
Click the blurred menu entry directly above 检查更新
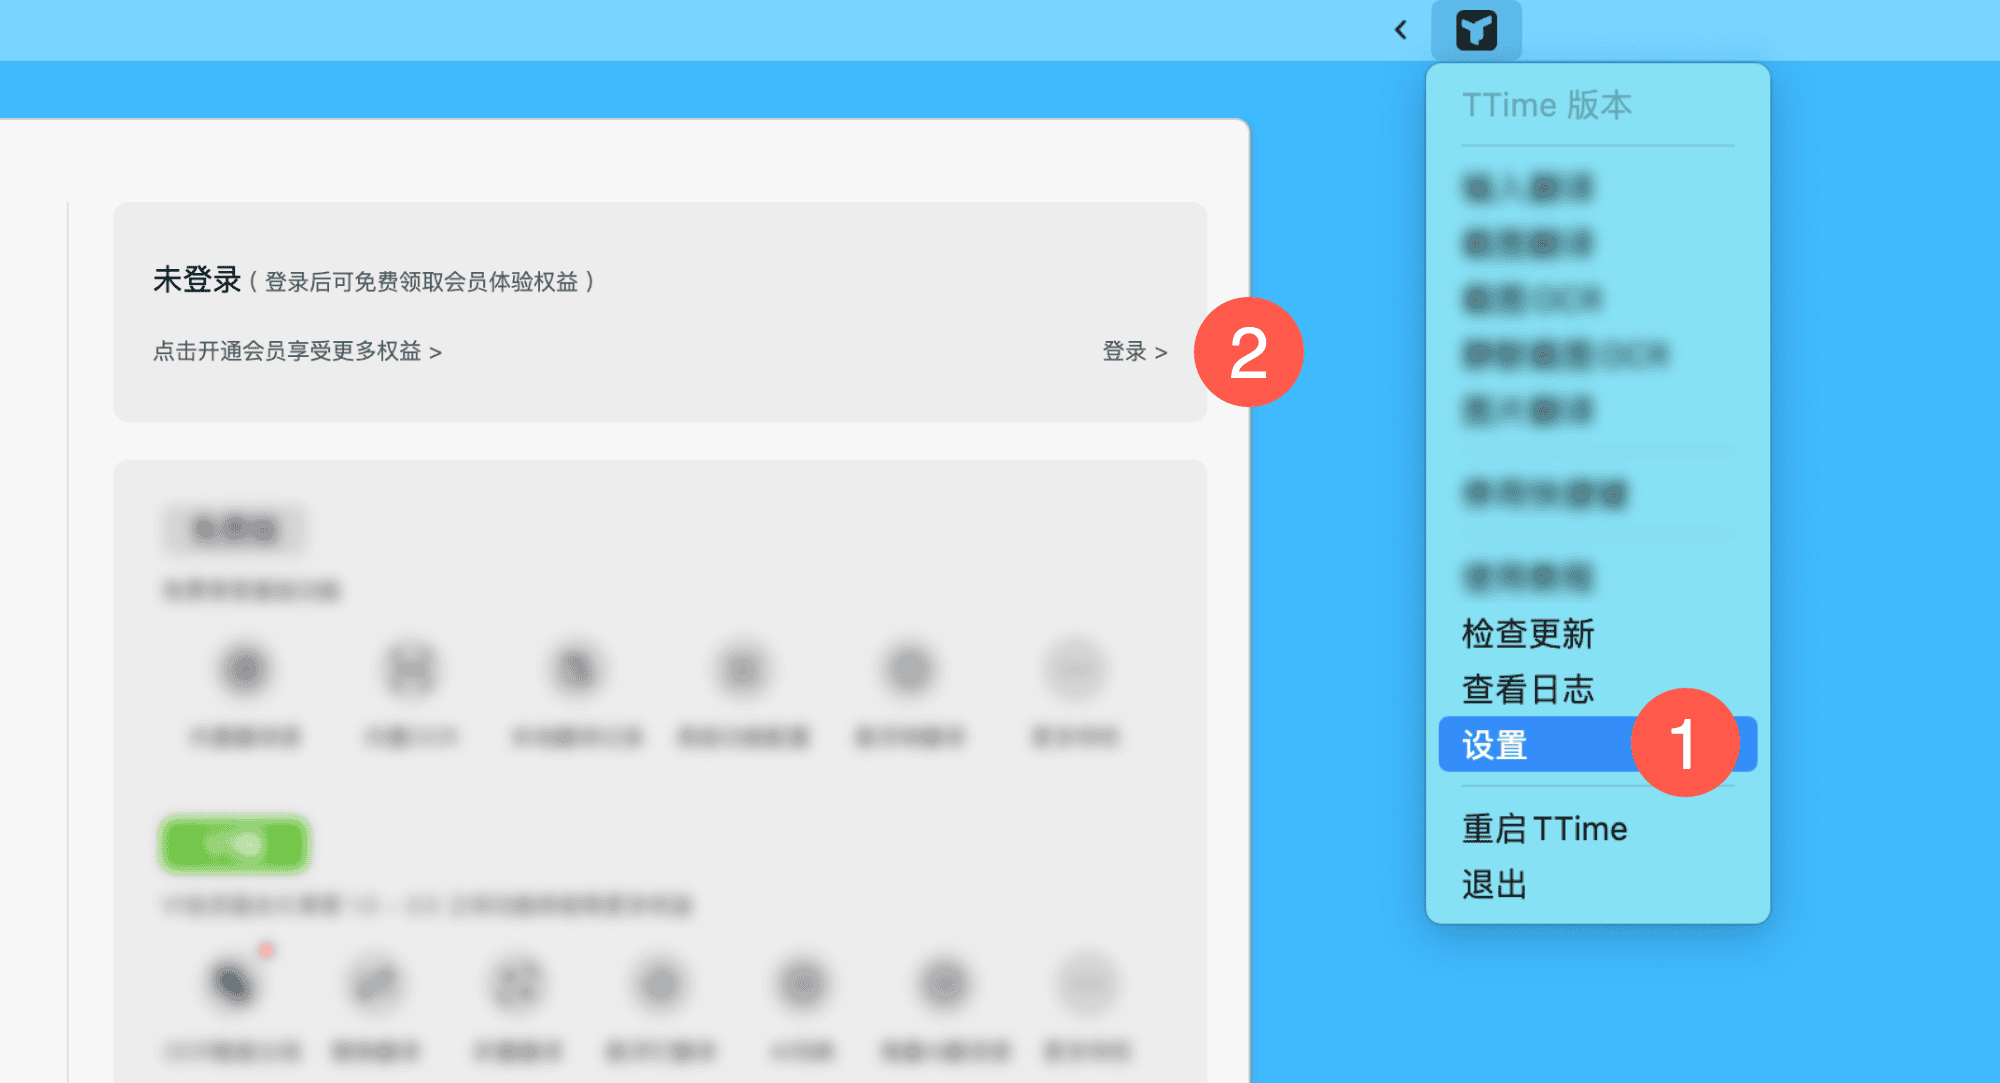tap(1527, 577)
